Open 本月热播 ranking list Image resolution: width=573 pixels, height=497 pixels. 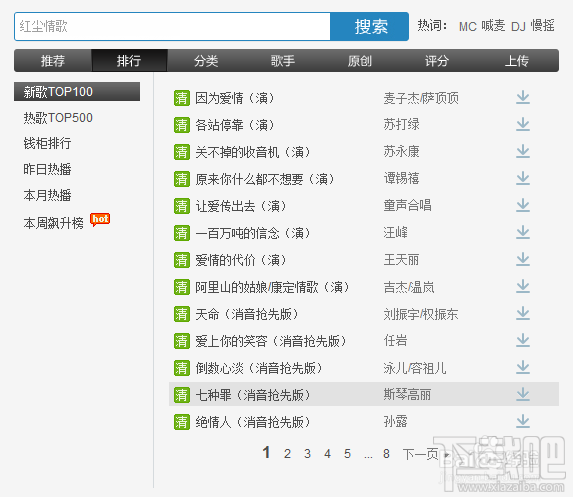click(x=47, y=195)
